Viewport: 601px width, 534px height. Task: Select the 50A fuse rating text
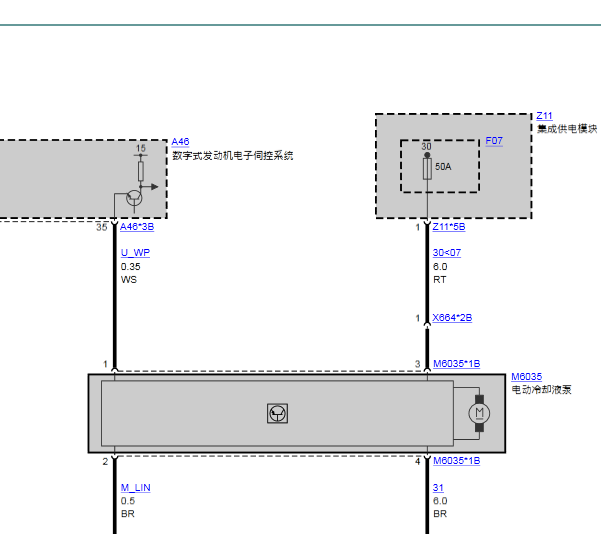443,166
